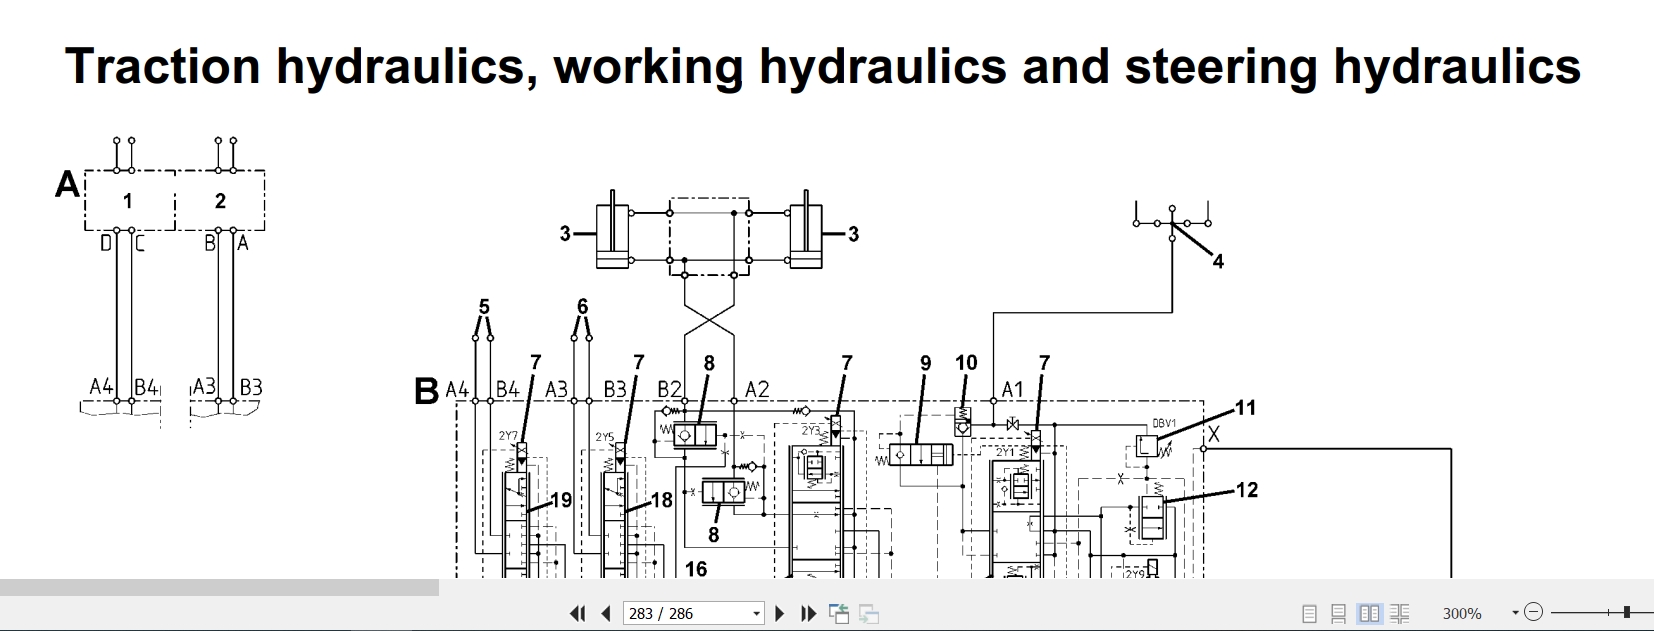Click the go back to previous view icon
The height and width of the screenshot is (631, 1654).
(x=839, y=613)
